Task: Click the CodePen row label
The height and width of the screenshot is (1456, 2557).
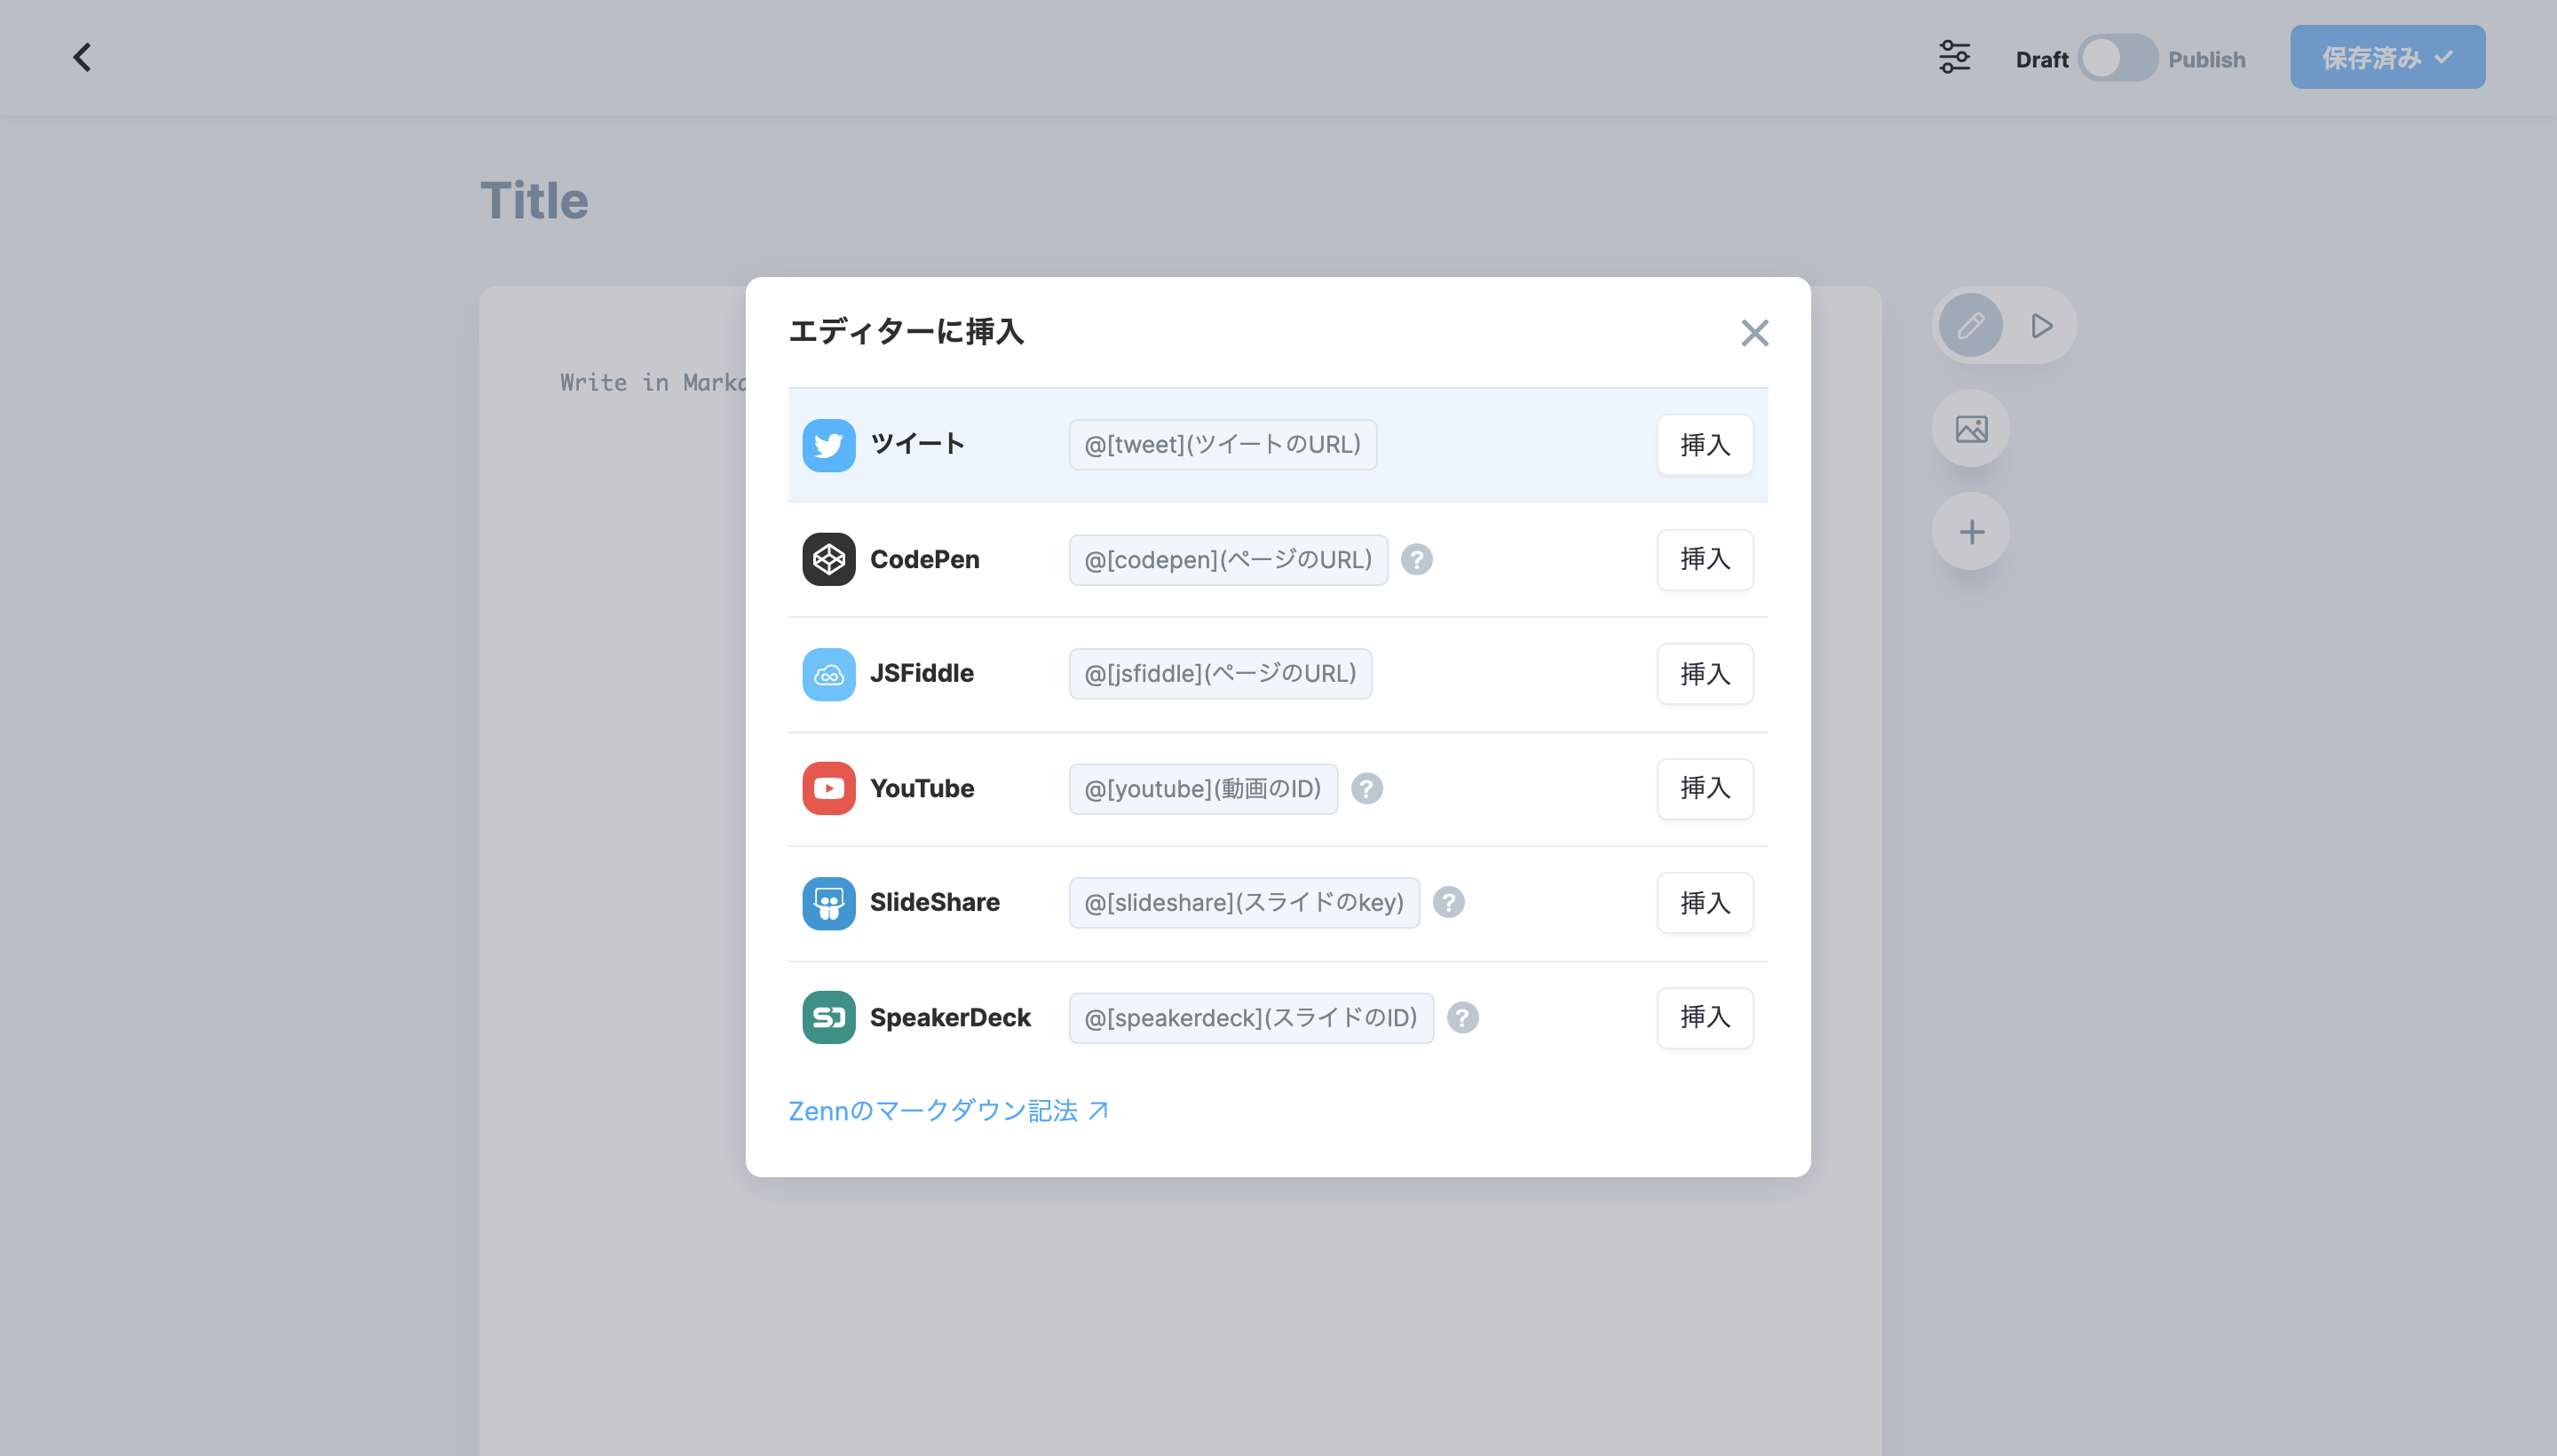Action: tap(924, 559)
